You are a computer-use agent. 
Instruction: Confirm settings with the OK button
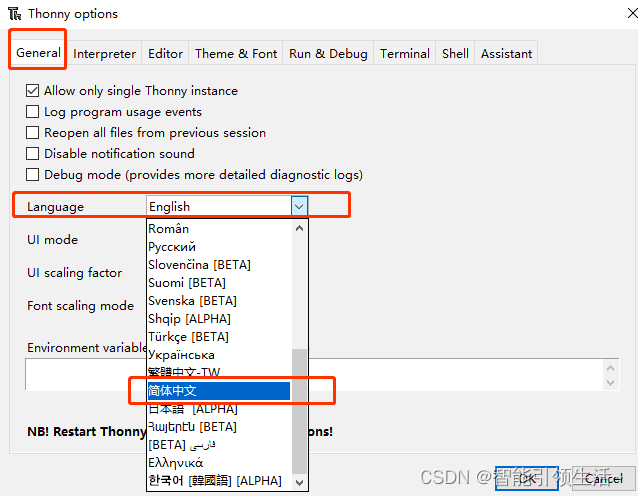pos(527,479)
